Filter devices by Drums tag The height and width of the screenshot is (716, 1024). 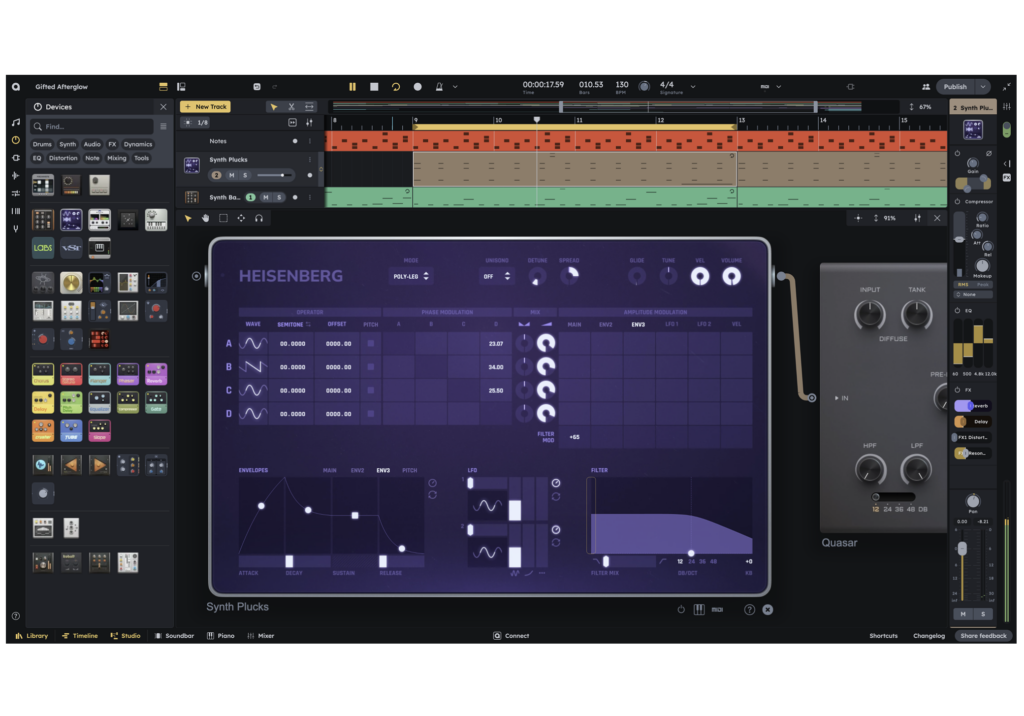[x=42, y=144]
